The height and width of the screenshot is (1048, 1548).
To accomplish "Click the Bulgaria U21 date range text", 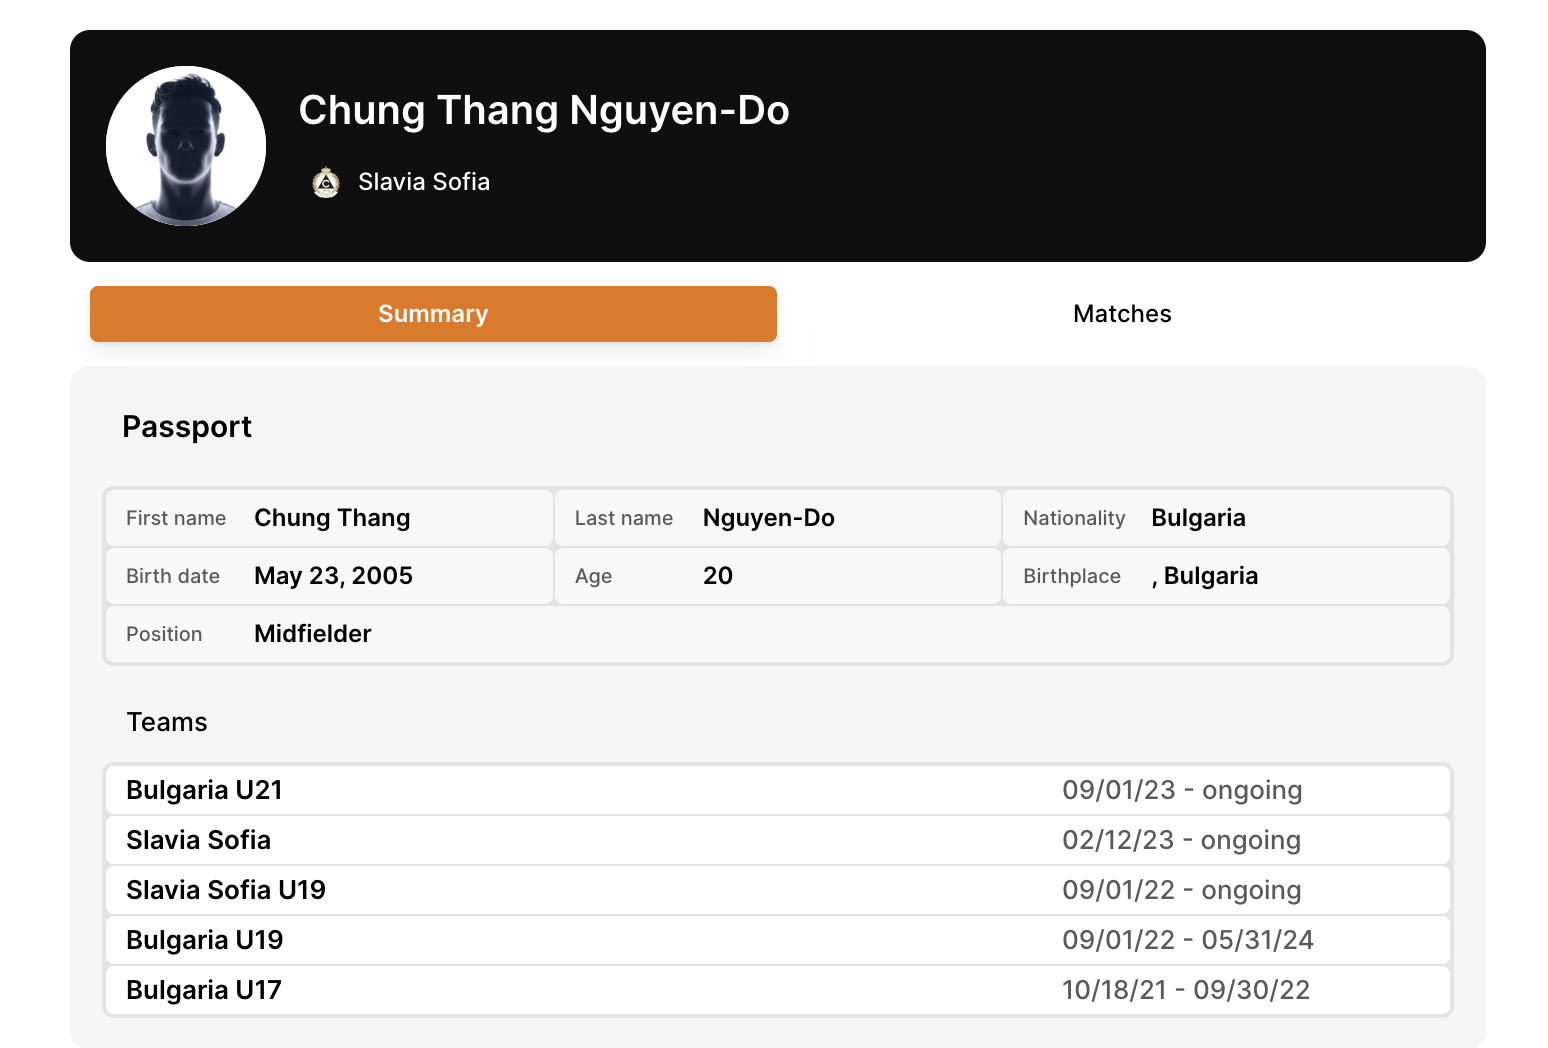I will tap(1181, 790).
